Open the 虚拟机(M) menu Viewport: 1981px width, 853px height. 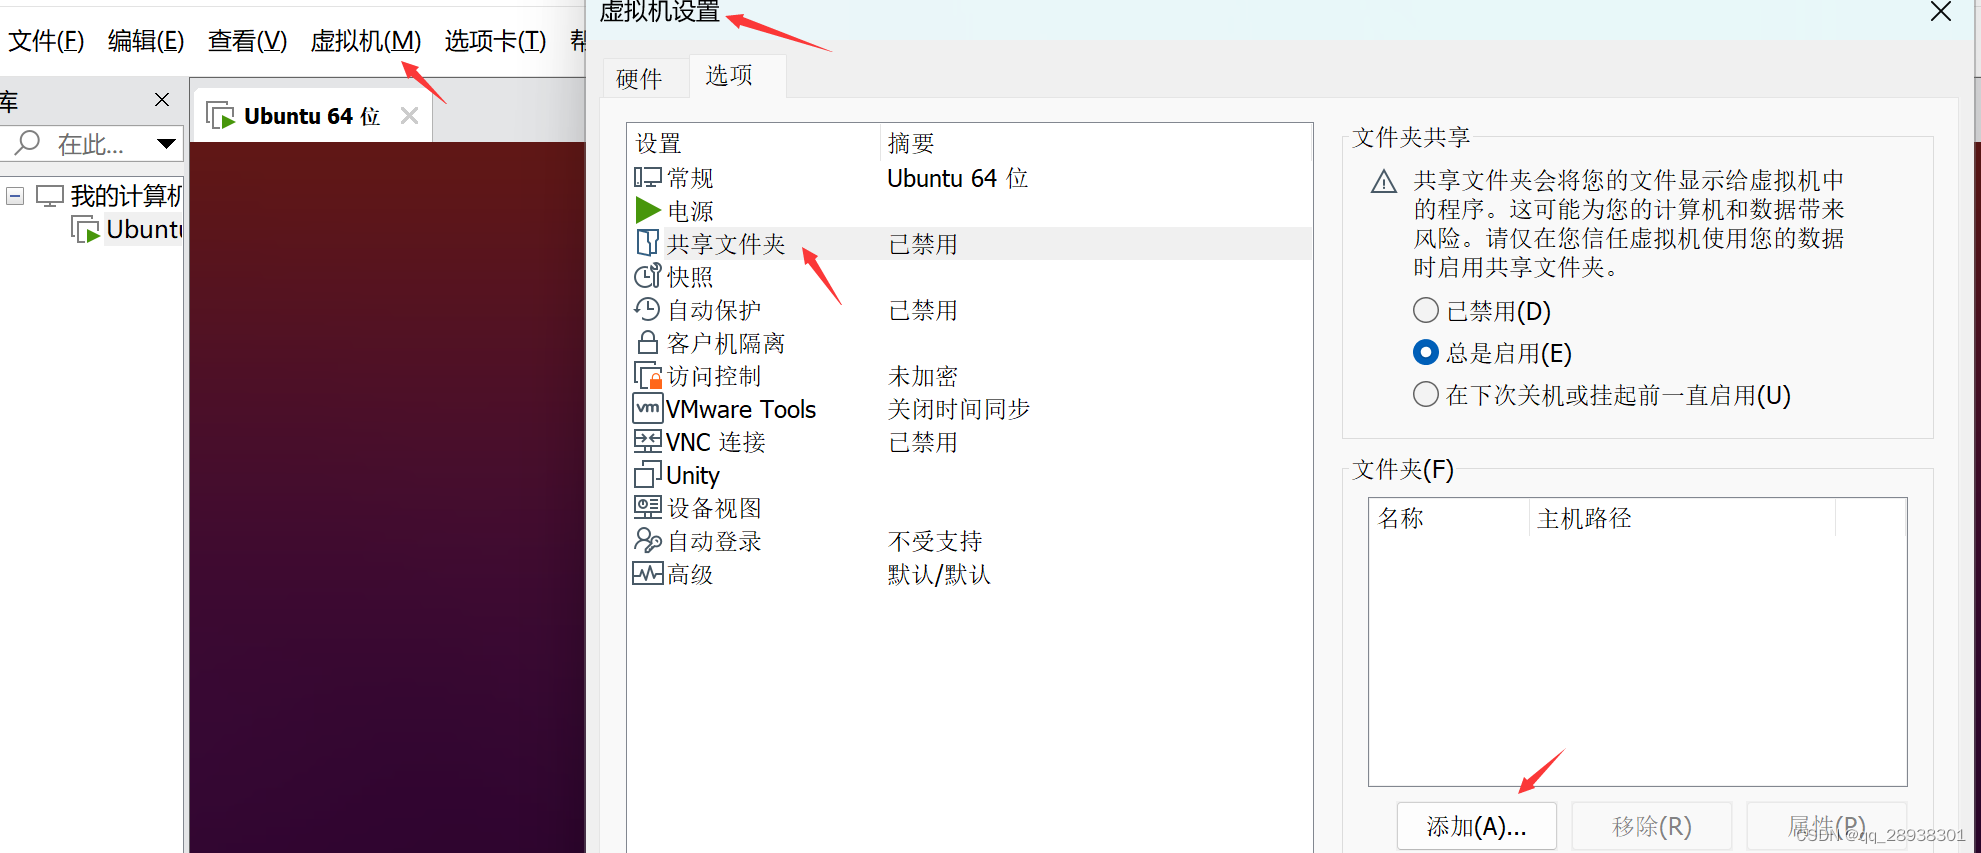(366, 41)
